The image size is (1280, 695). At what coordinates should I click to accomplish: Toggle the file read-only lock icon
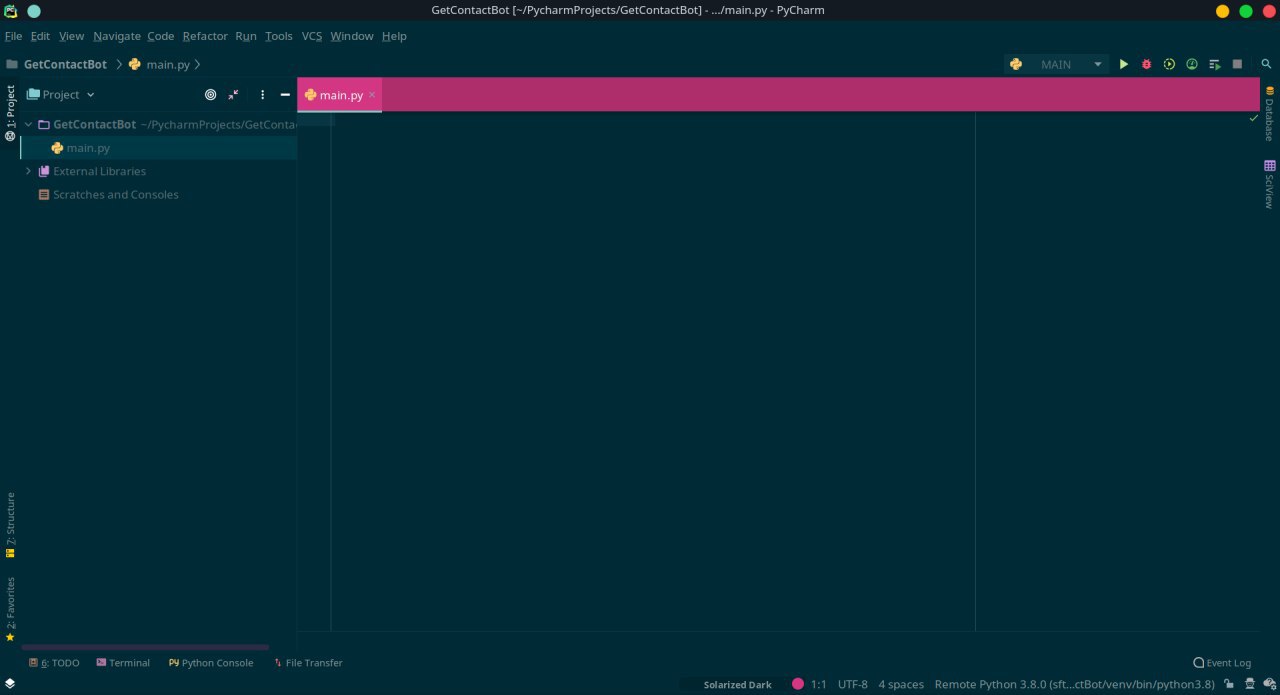(1228, 684)
